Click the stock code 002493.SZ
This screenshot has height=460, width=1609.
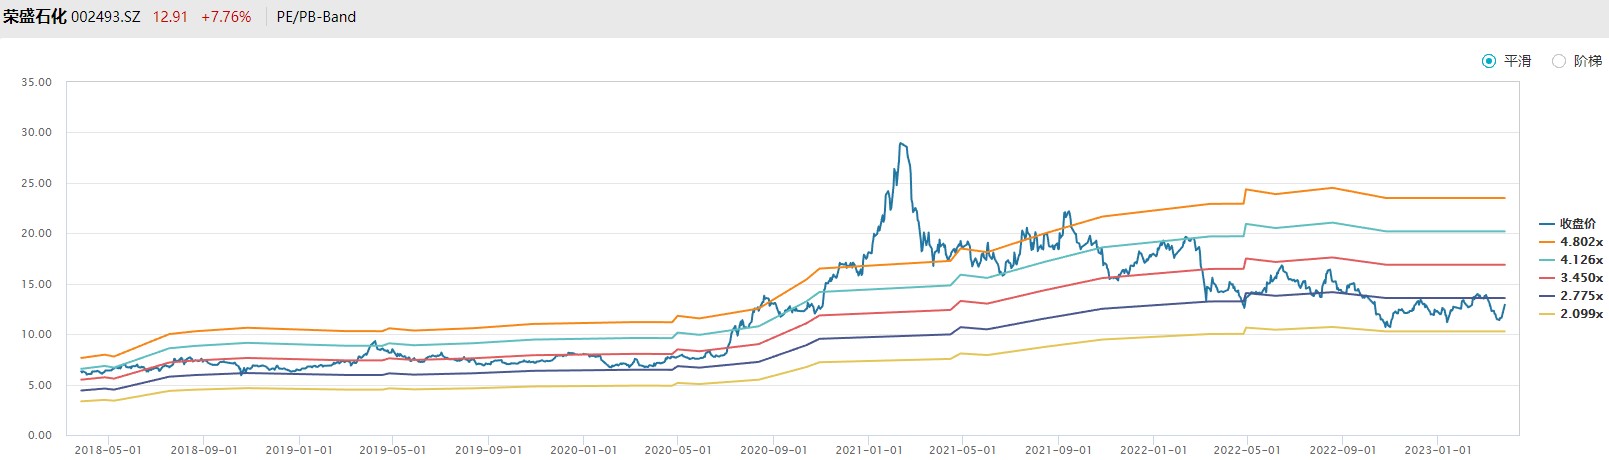(106, 17)
